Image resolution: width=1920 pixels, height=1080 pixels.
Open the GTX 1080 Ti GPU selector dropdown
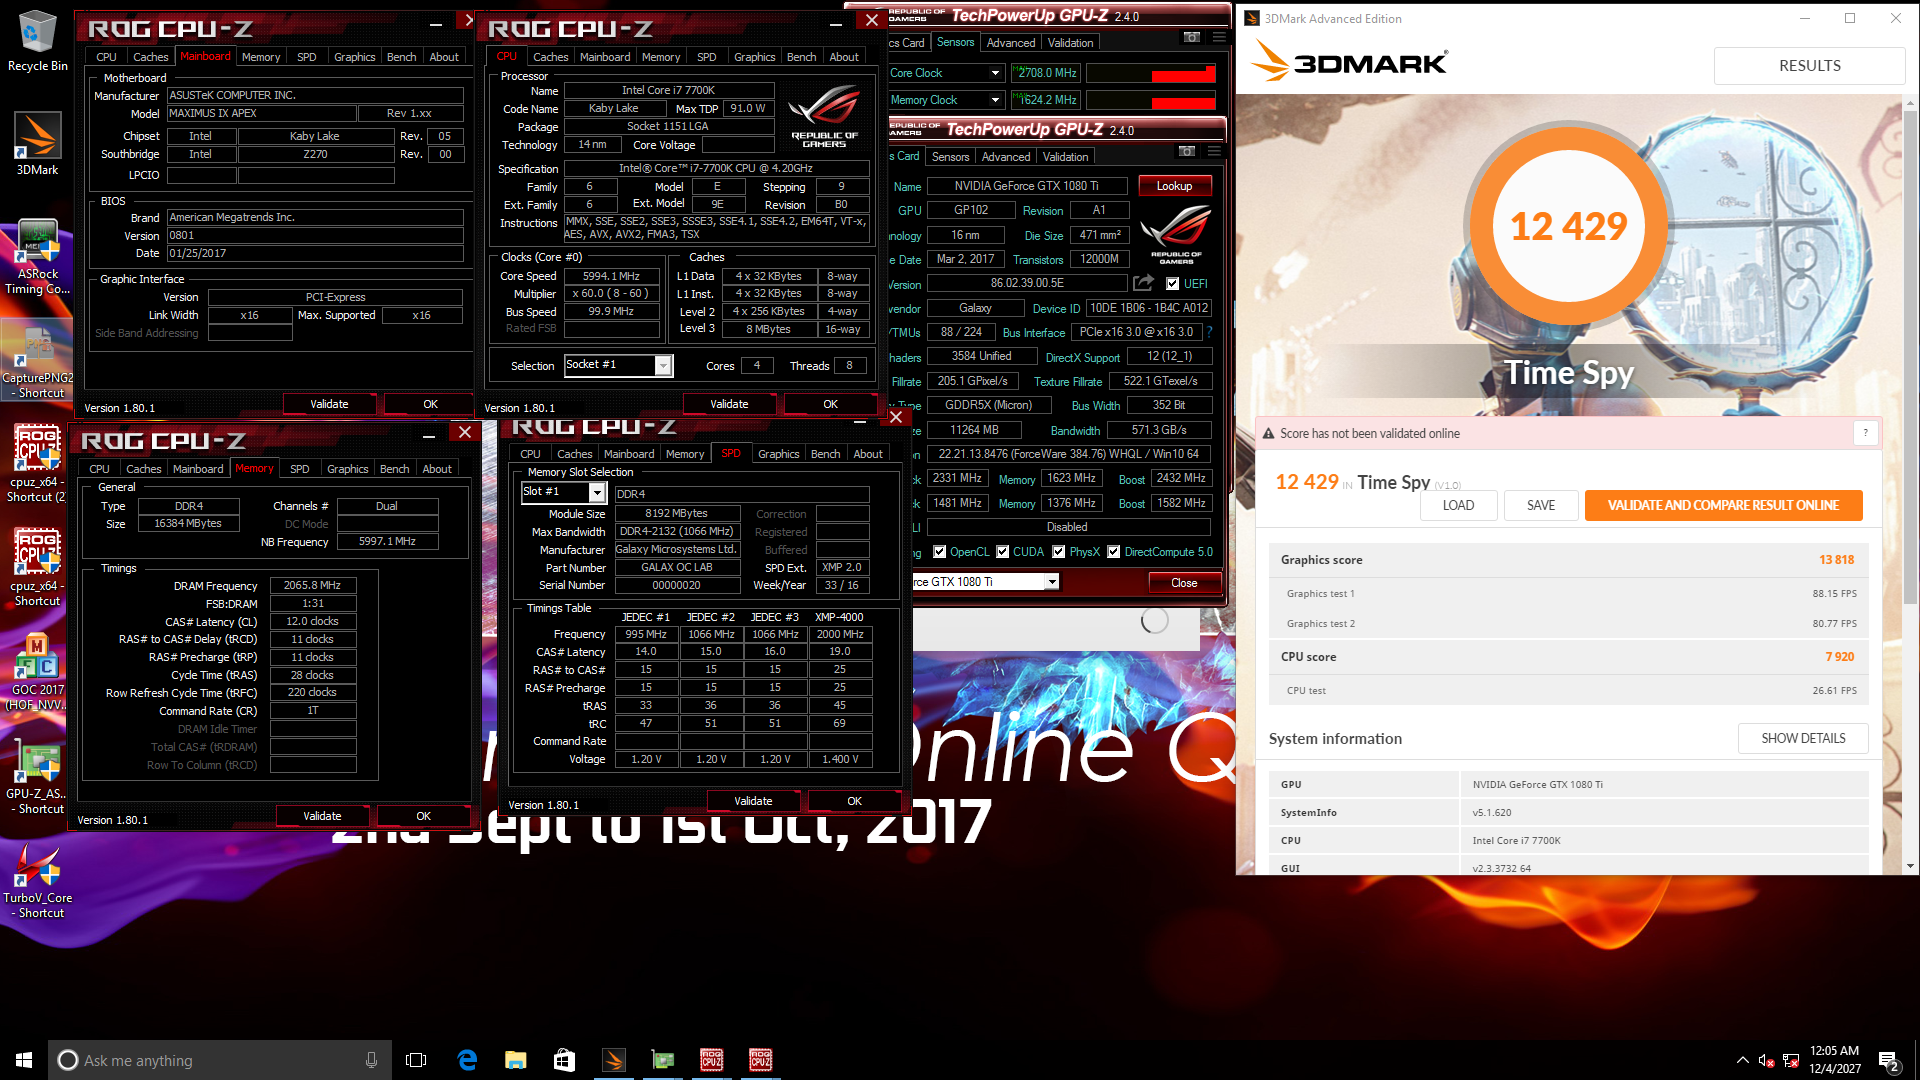1052,582
